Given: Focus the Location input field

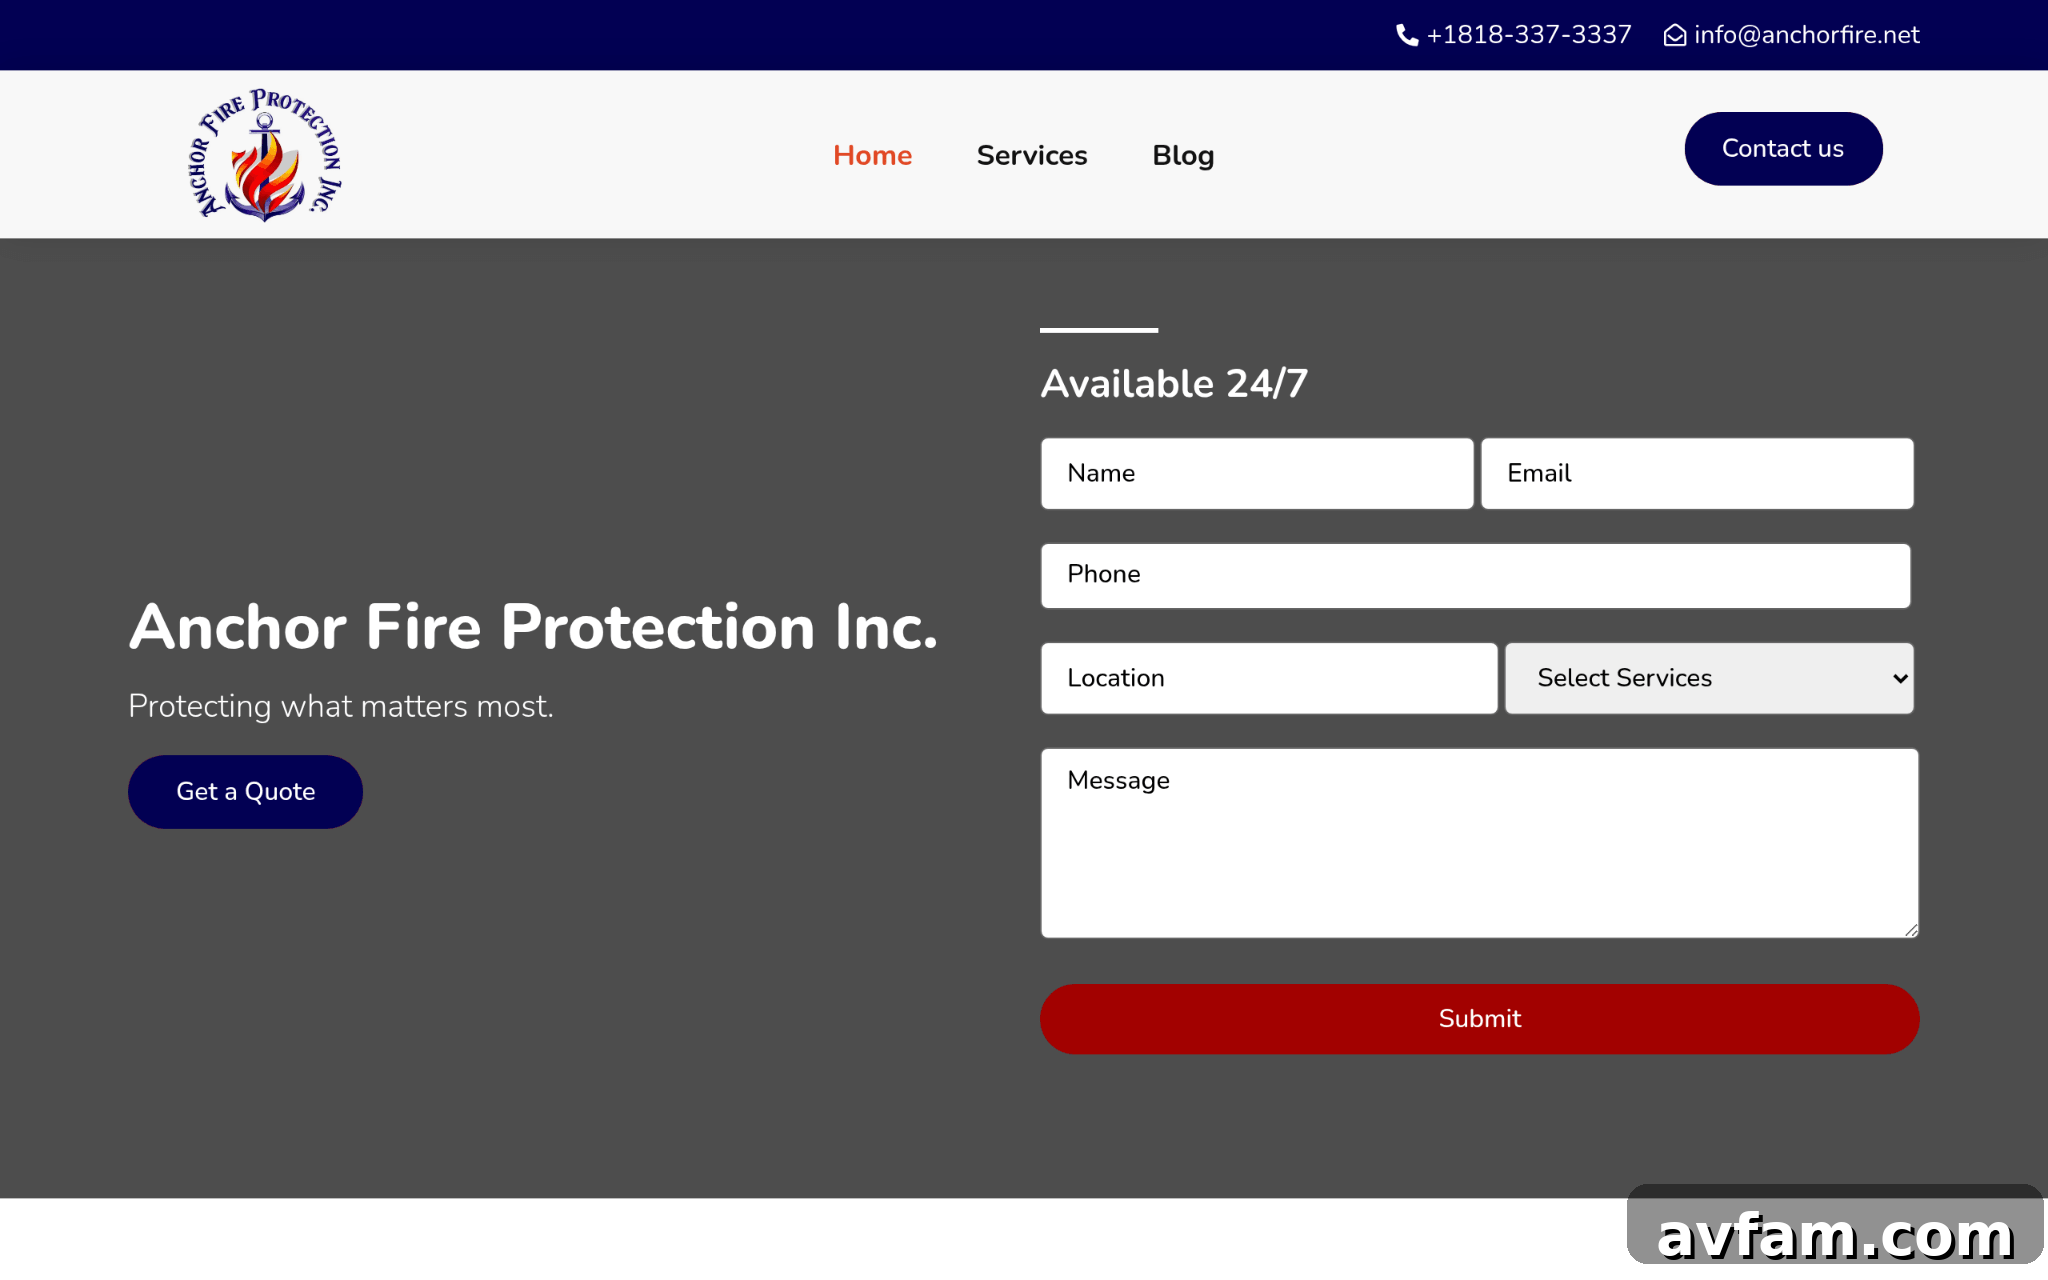Looking at the screenshot, I should 1269,678.
